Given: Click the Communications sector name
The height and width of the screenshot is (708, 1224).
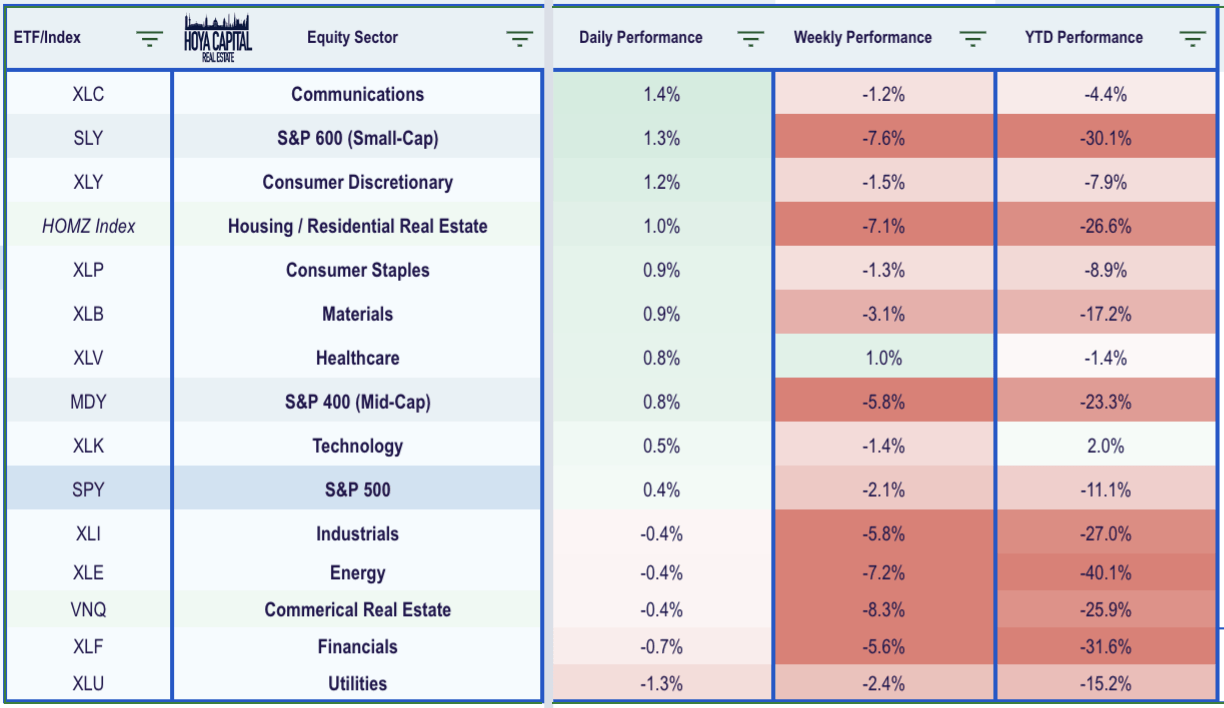Looking at the screenshot, I should pos(357,94).
